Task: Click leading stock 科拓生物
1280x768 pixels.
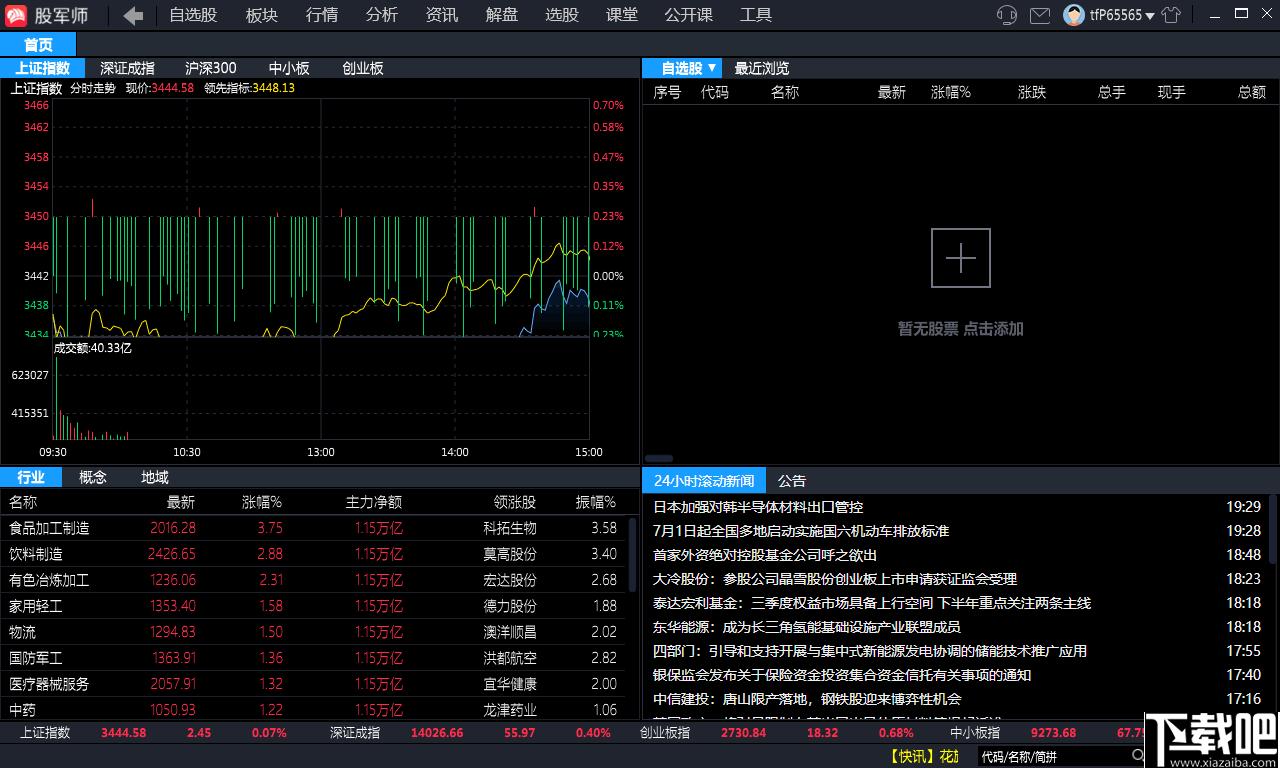Action: pyautogui.click(x=510, y=528)
